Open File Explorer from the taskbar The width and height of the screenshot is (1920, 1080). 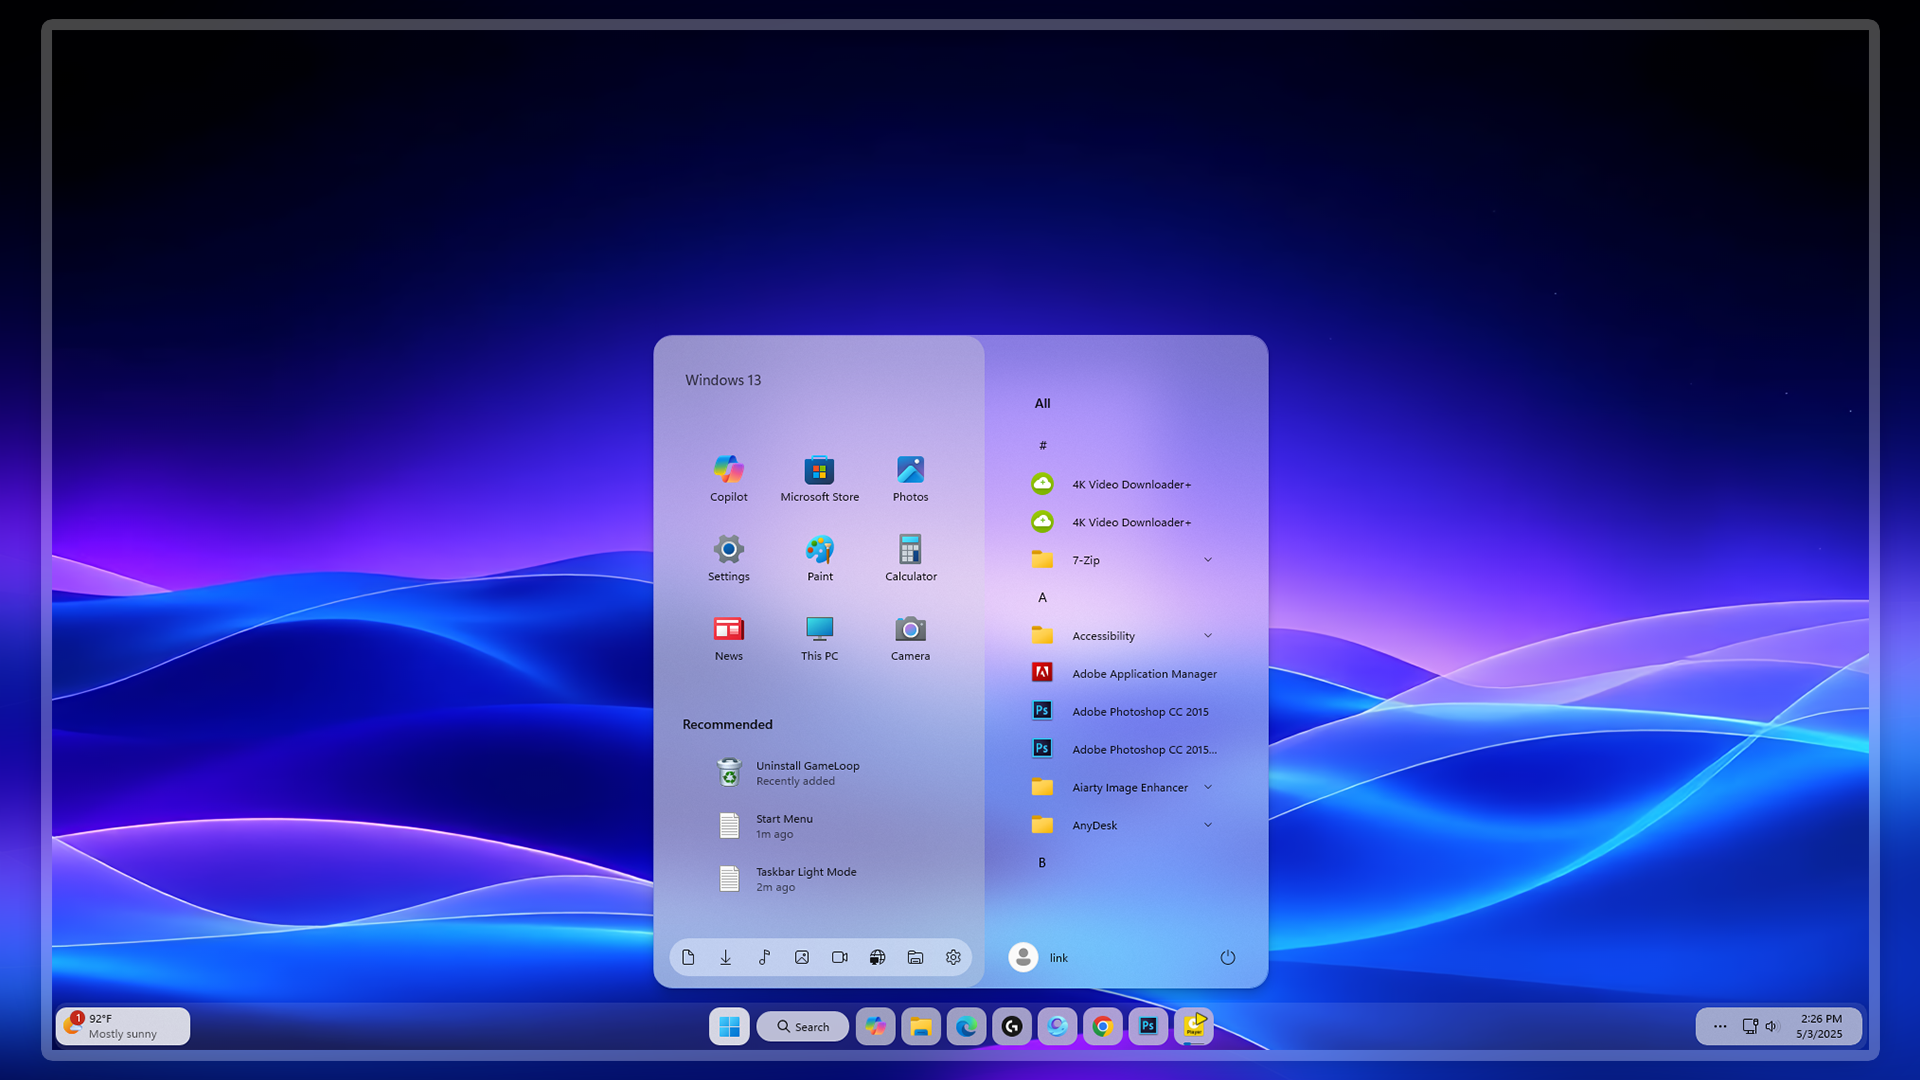(x=921, y=1026)
